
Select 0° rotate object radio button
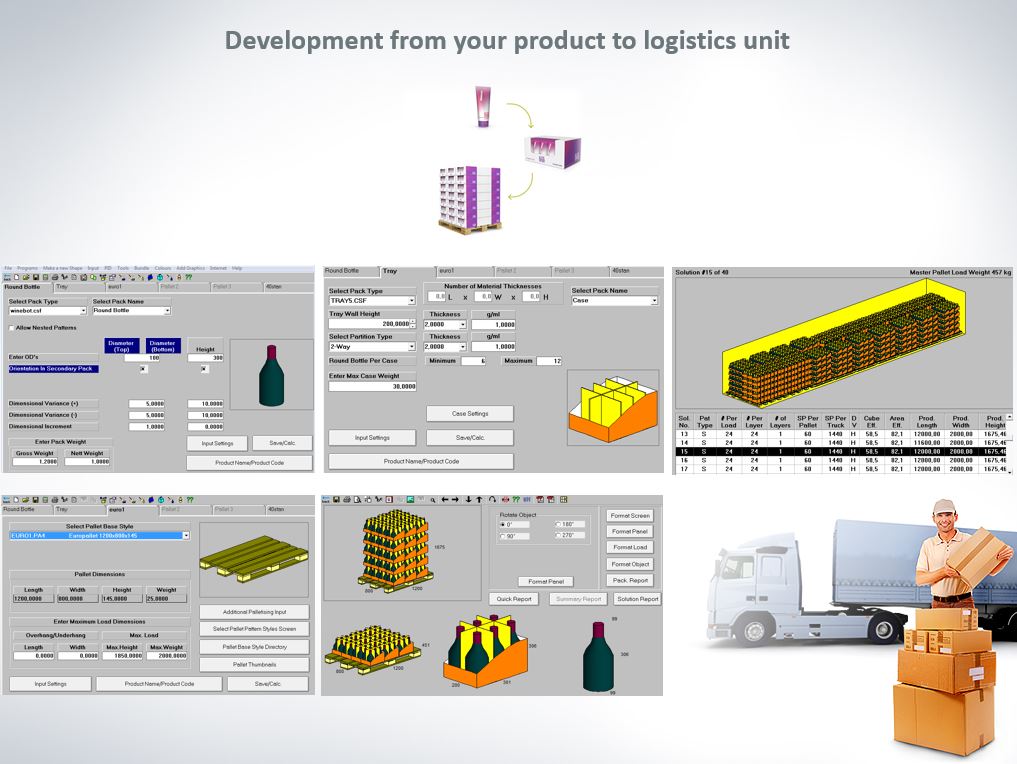(x=503, y=524)
